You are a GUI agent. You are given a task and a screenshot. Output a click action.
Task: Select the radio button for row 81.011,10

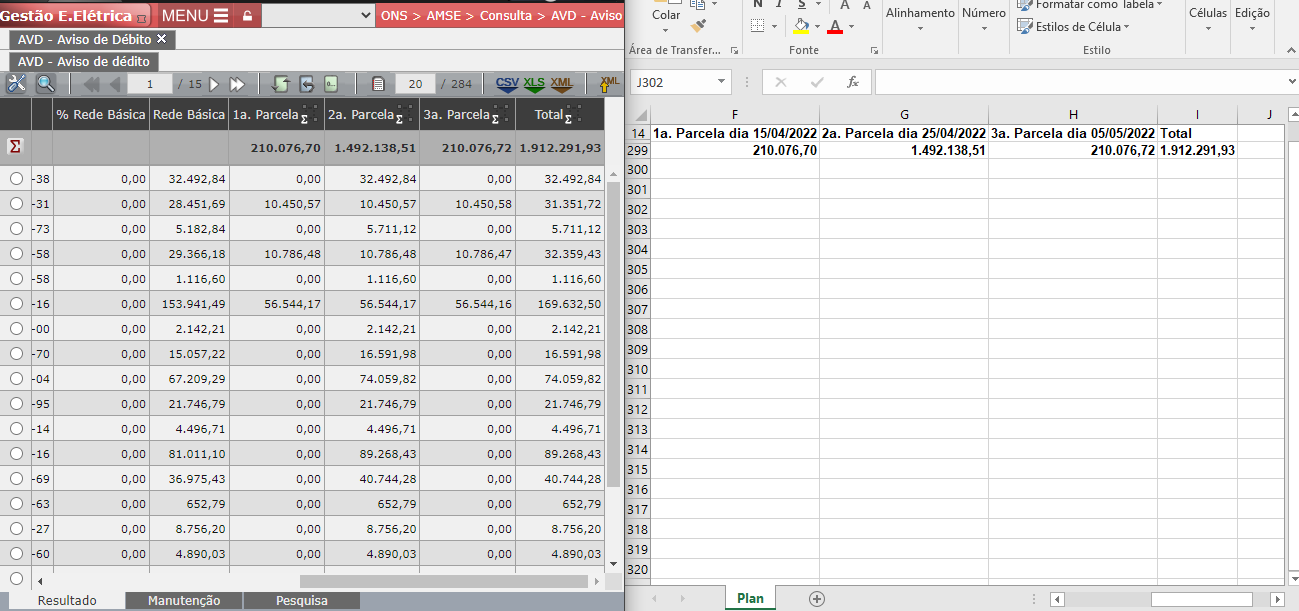16,453
